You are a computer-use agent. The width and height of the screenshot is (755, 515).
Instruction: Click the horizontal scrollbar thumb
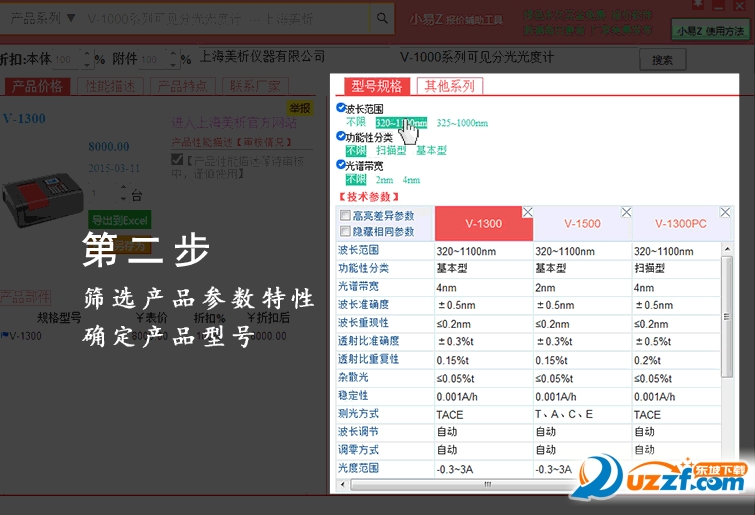(486, 484)
